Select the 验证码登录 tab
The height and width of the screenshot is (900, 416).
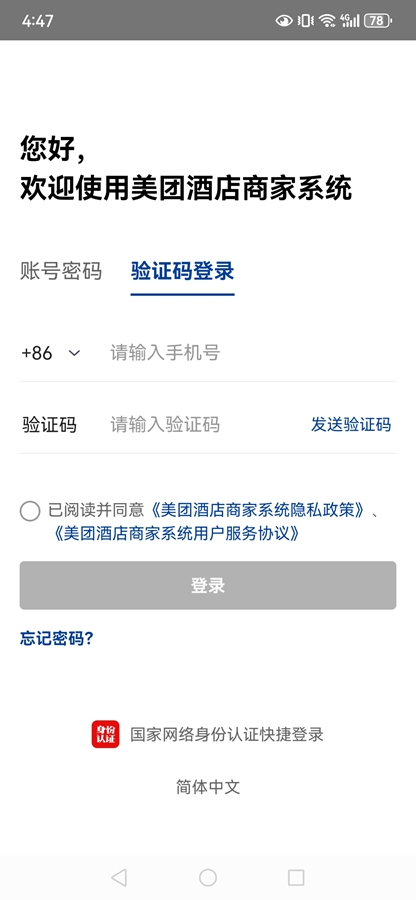click(182, 270)
